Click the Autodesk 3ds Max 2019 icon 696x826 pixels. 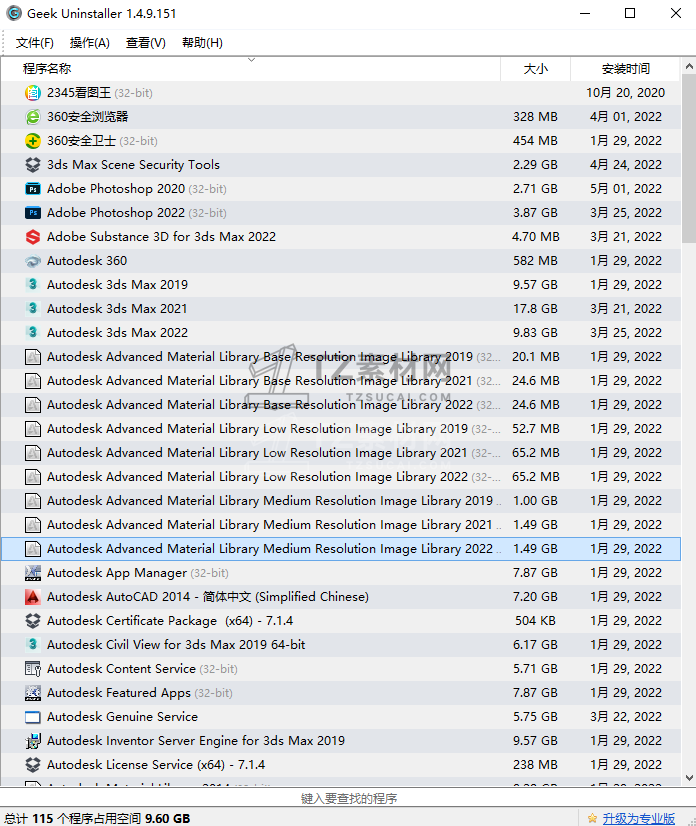pos(33,285)
